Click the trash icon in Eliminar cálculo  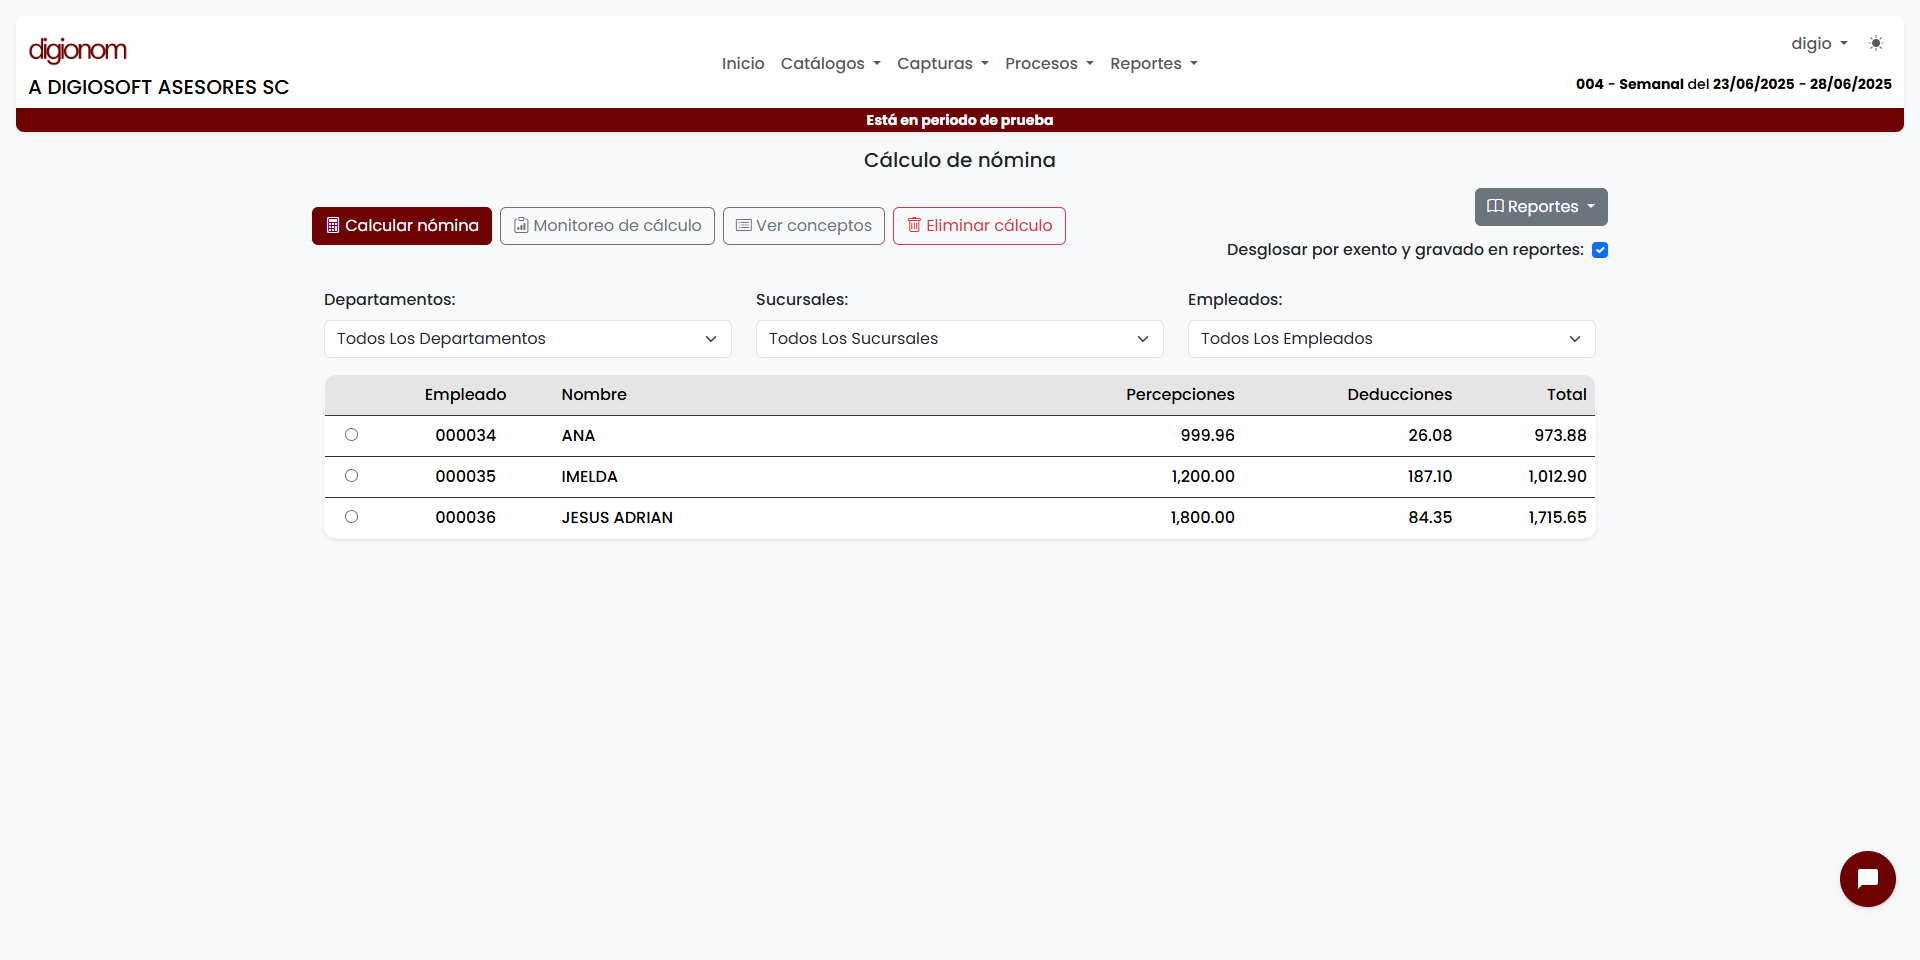pos(914,225)
